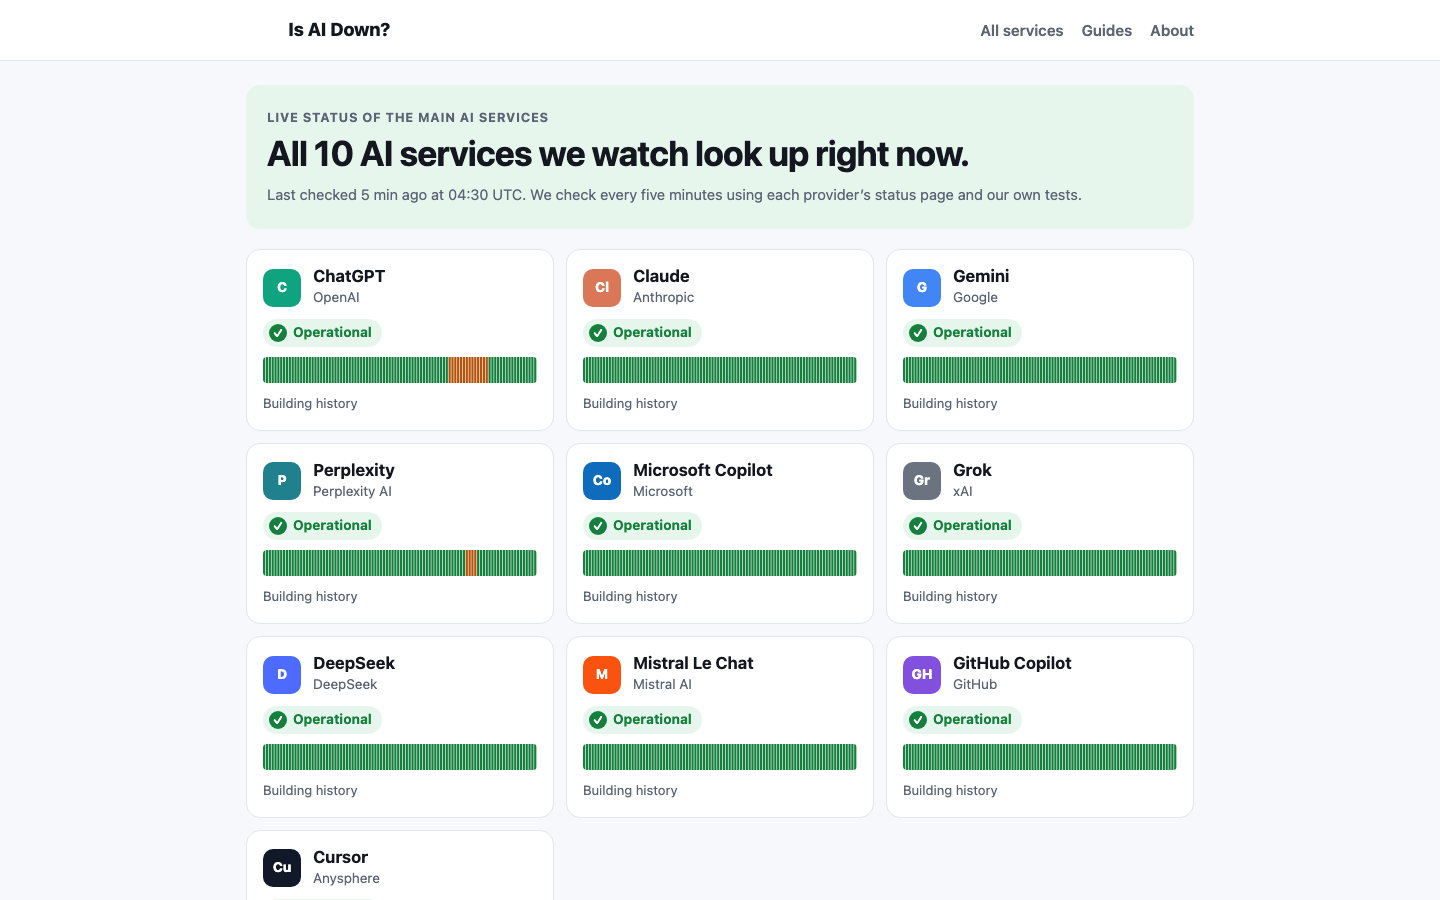Click Gemini's Operational status badge
1440x900 pixels.
pyautogui.click(x=962, y=333)
